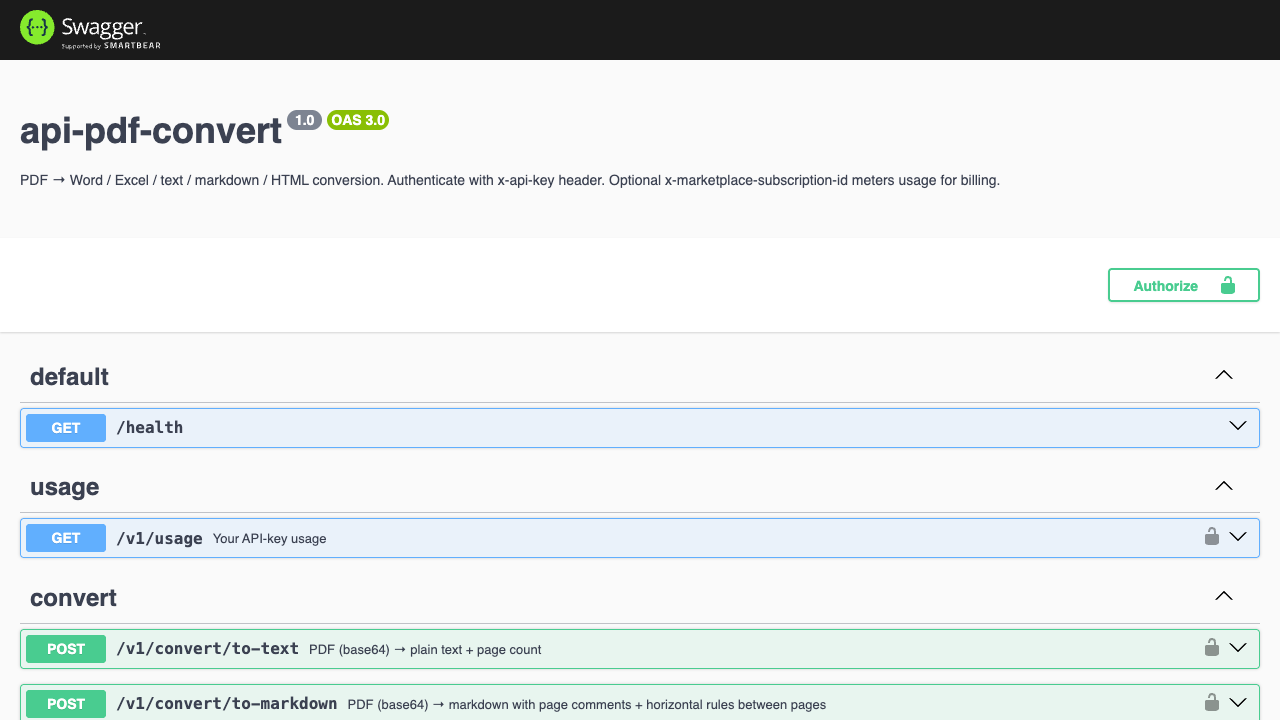1280x720 pixels.
Task: Click the default tag heading
Action: click(x=69, y=377)
